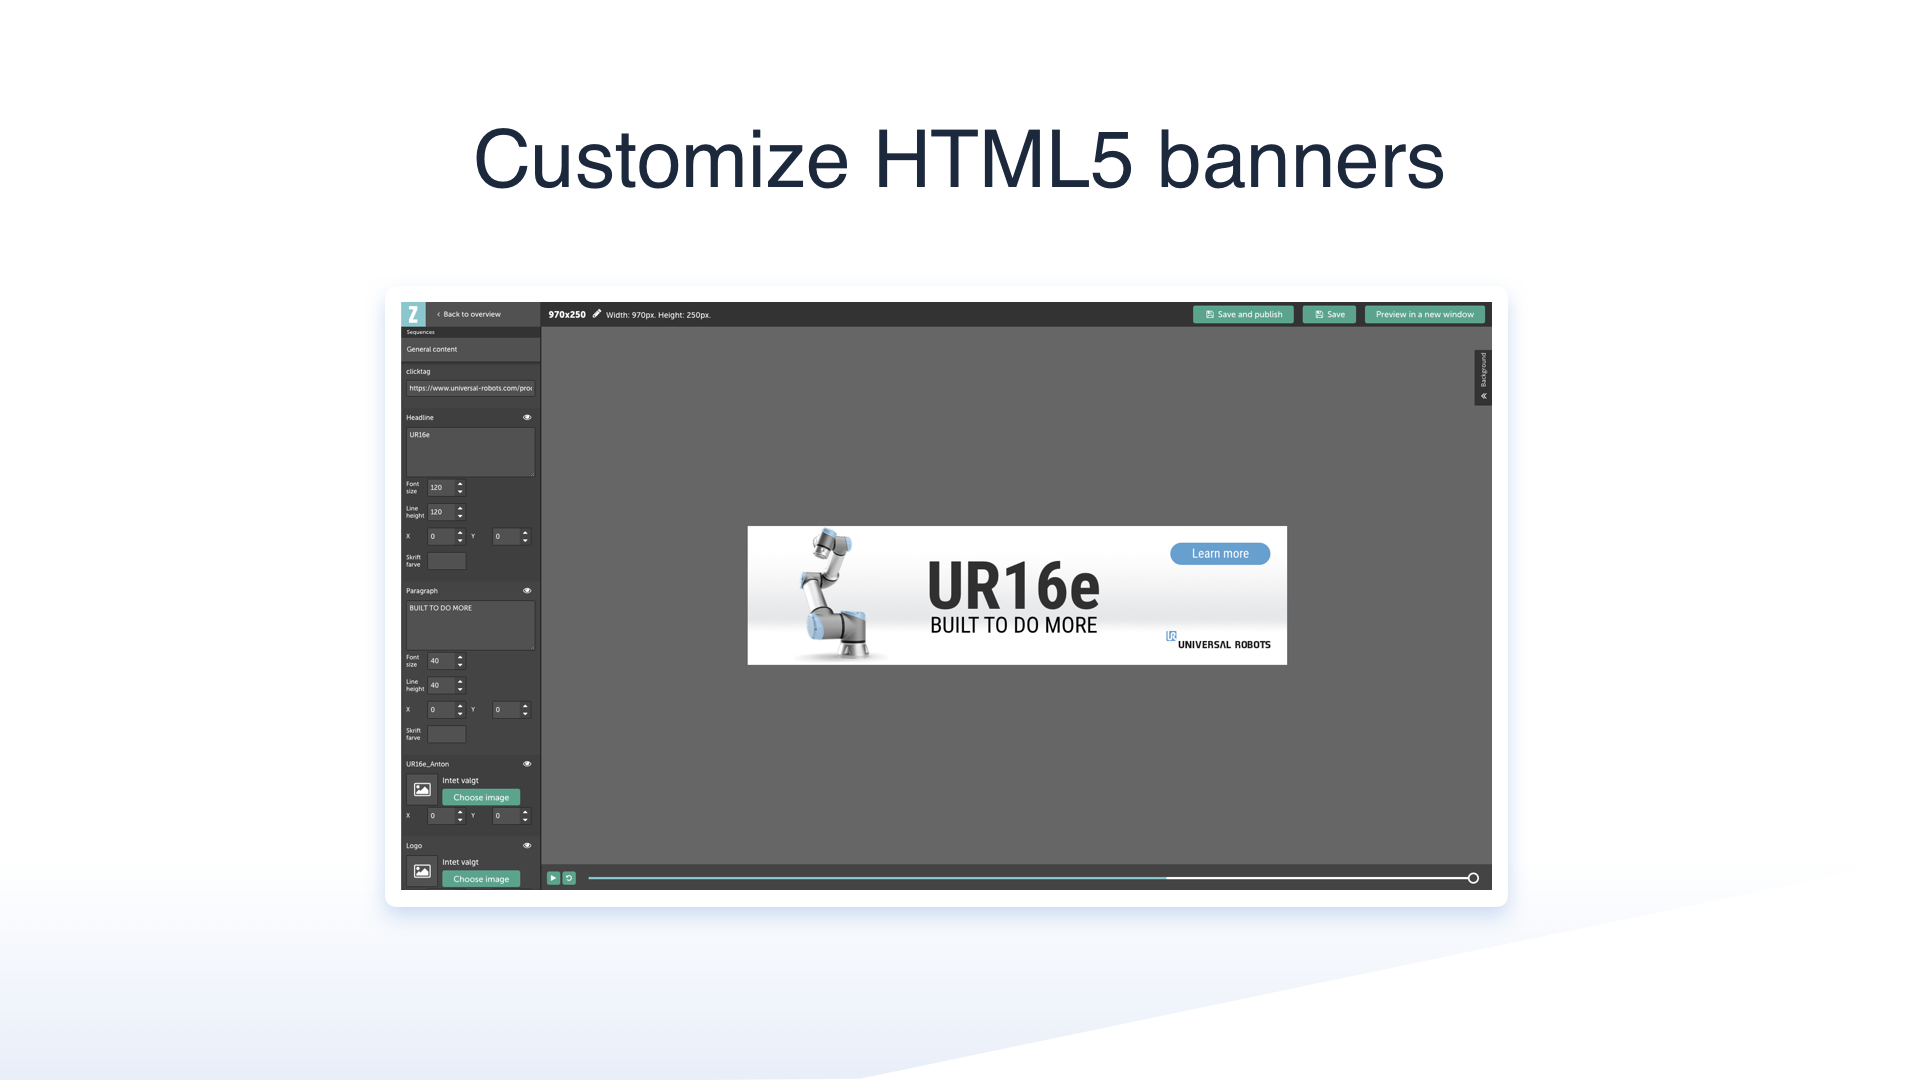Increase the Headline Font size with up arrow

point(460,484)
